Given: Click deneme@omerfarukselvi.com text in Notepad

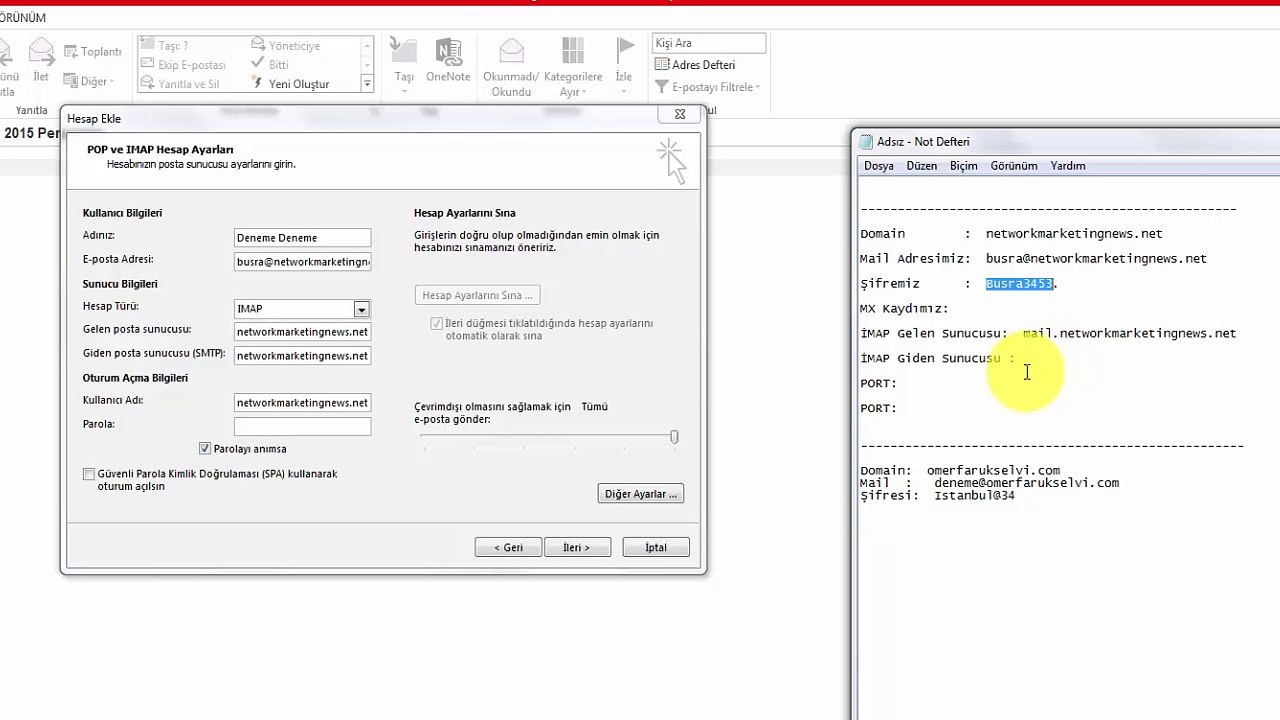Looking at the screenshot, I should [x=1027, y=483].
